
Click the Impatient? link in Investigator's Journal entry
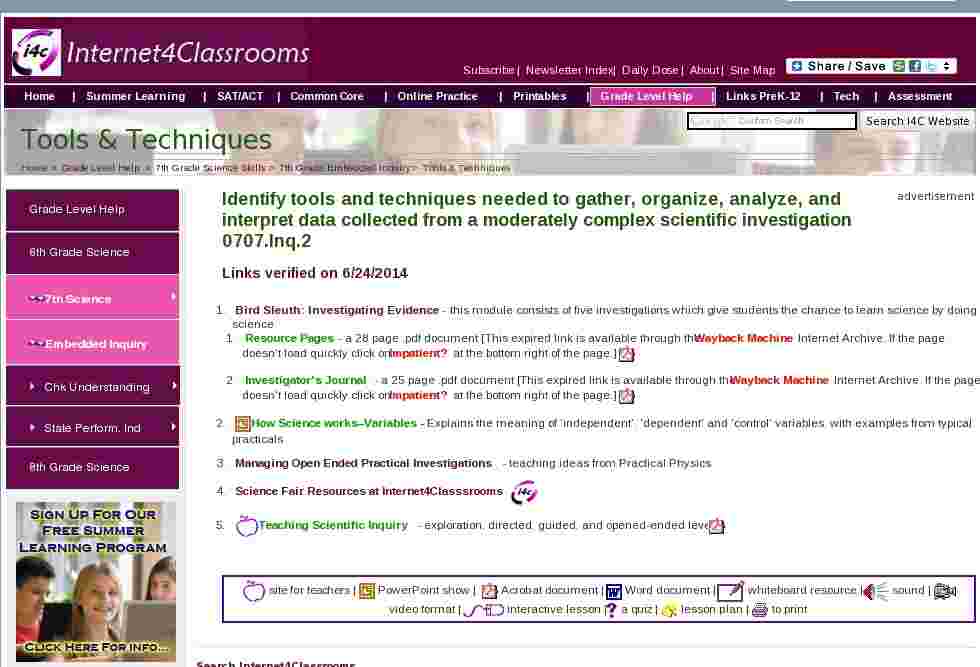tap(419, 396)
